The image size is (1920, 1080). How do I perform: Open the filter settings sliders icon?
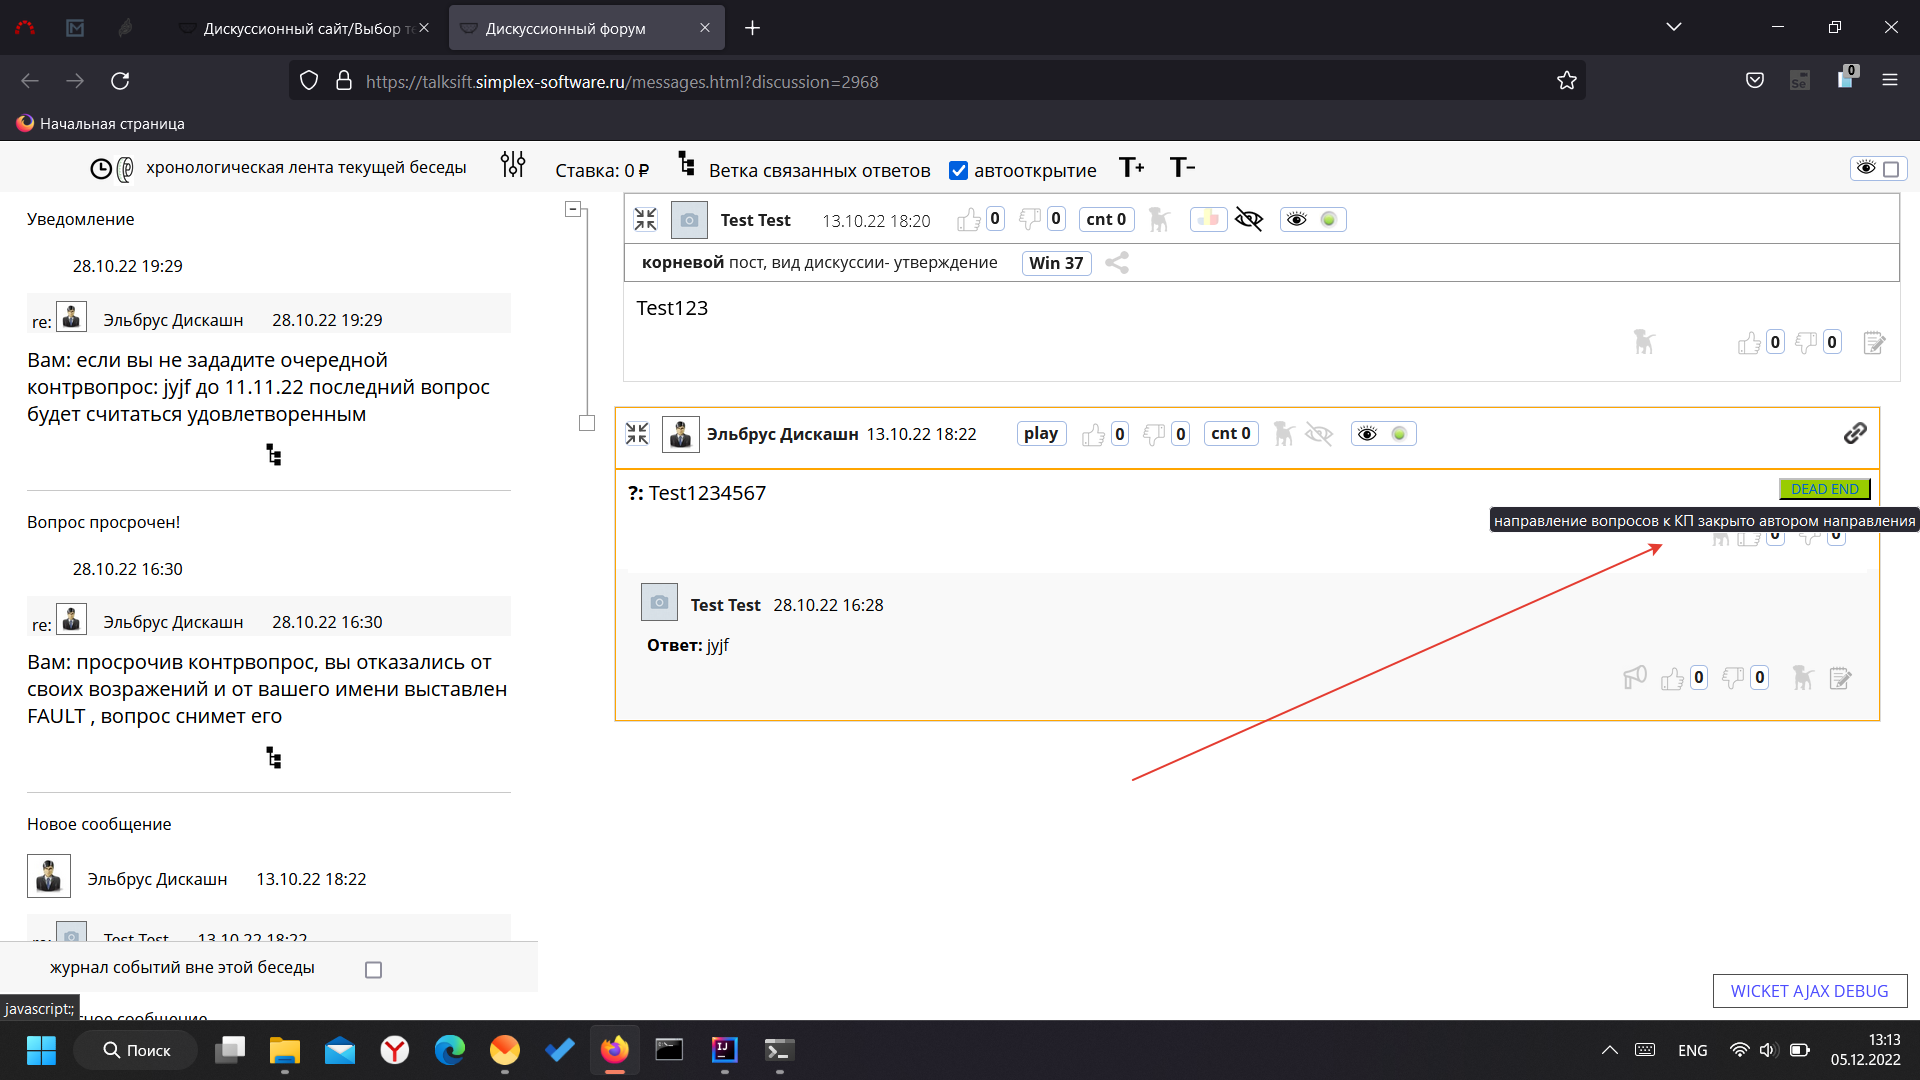[513, 165]
